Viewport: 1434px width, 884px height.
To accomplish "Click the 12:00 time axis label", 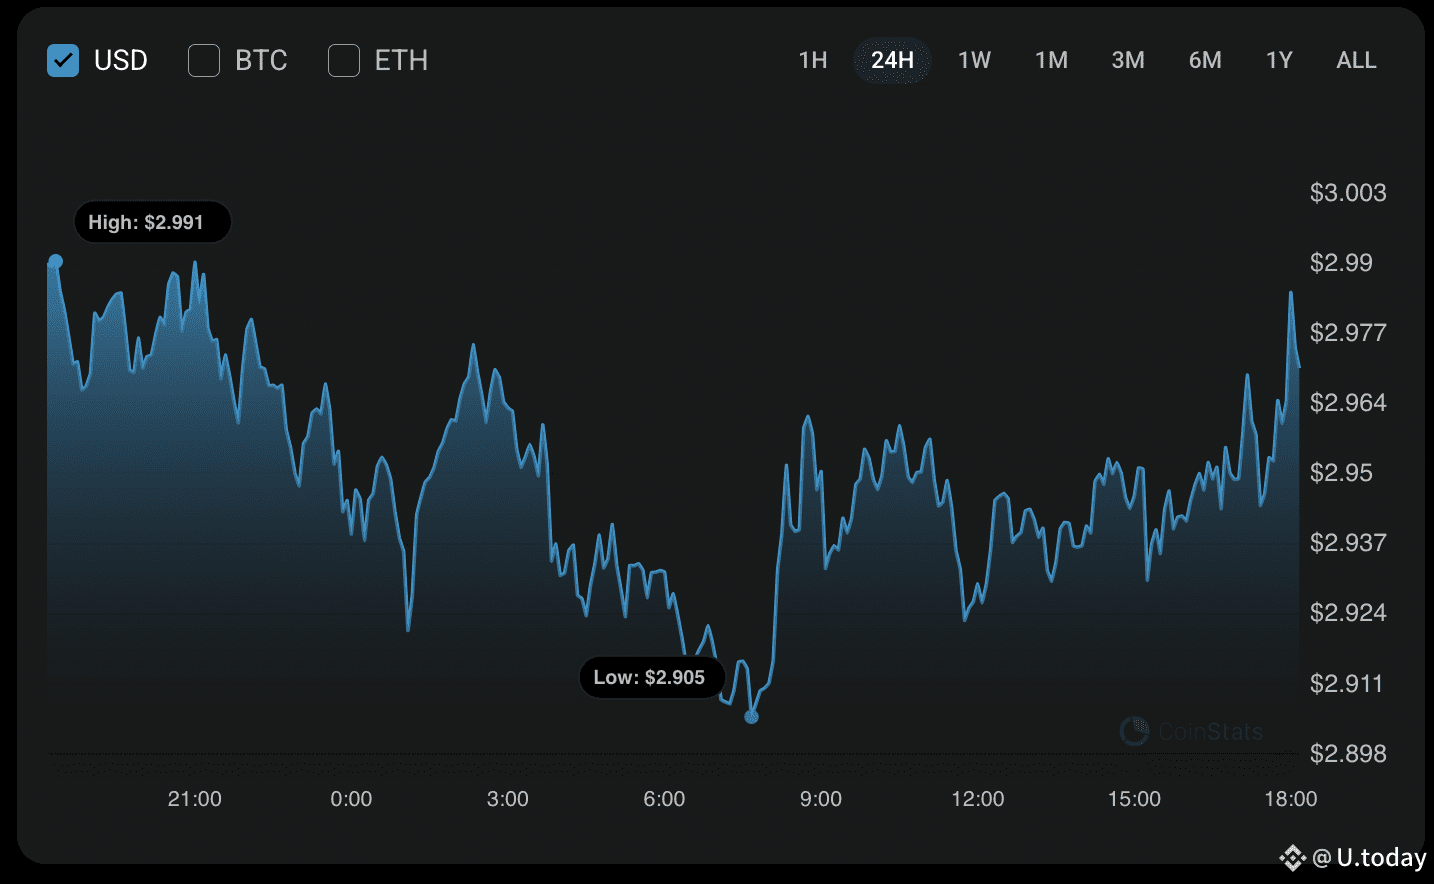I will [978, 799].
